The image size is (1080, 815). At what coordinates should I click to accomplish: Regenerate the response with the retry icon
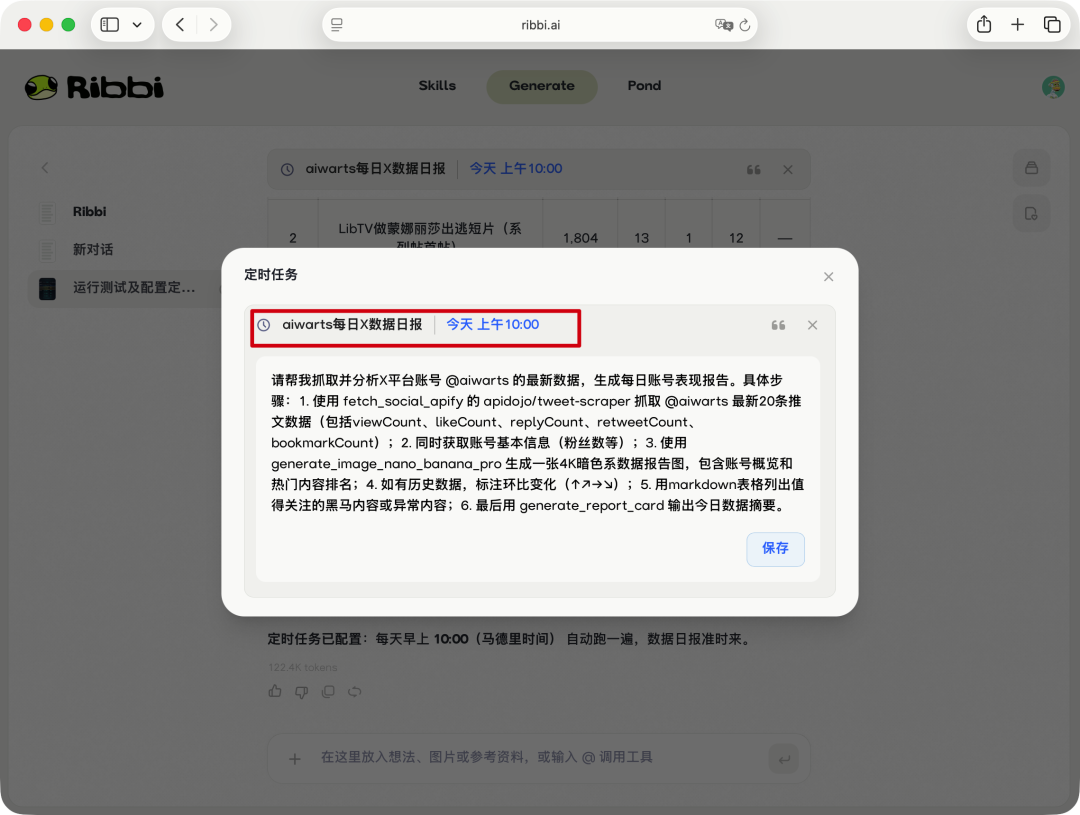(x=356, y=691)
